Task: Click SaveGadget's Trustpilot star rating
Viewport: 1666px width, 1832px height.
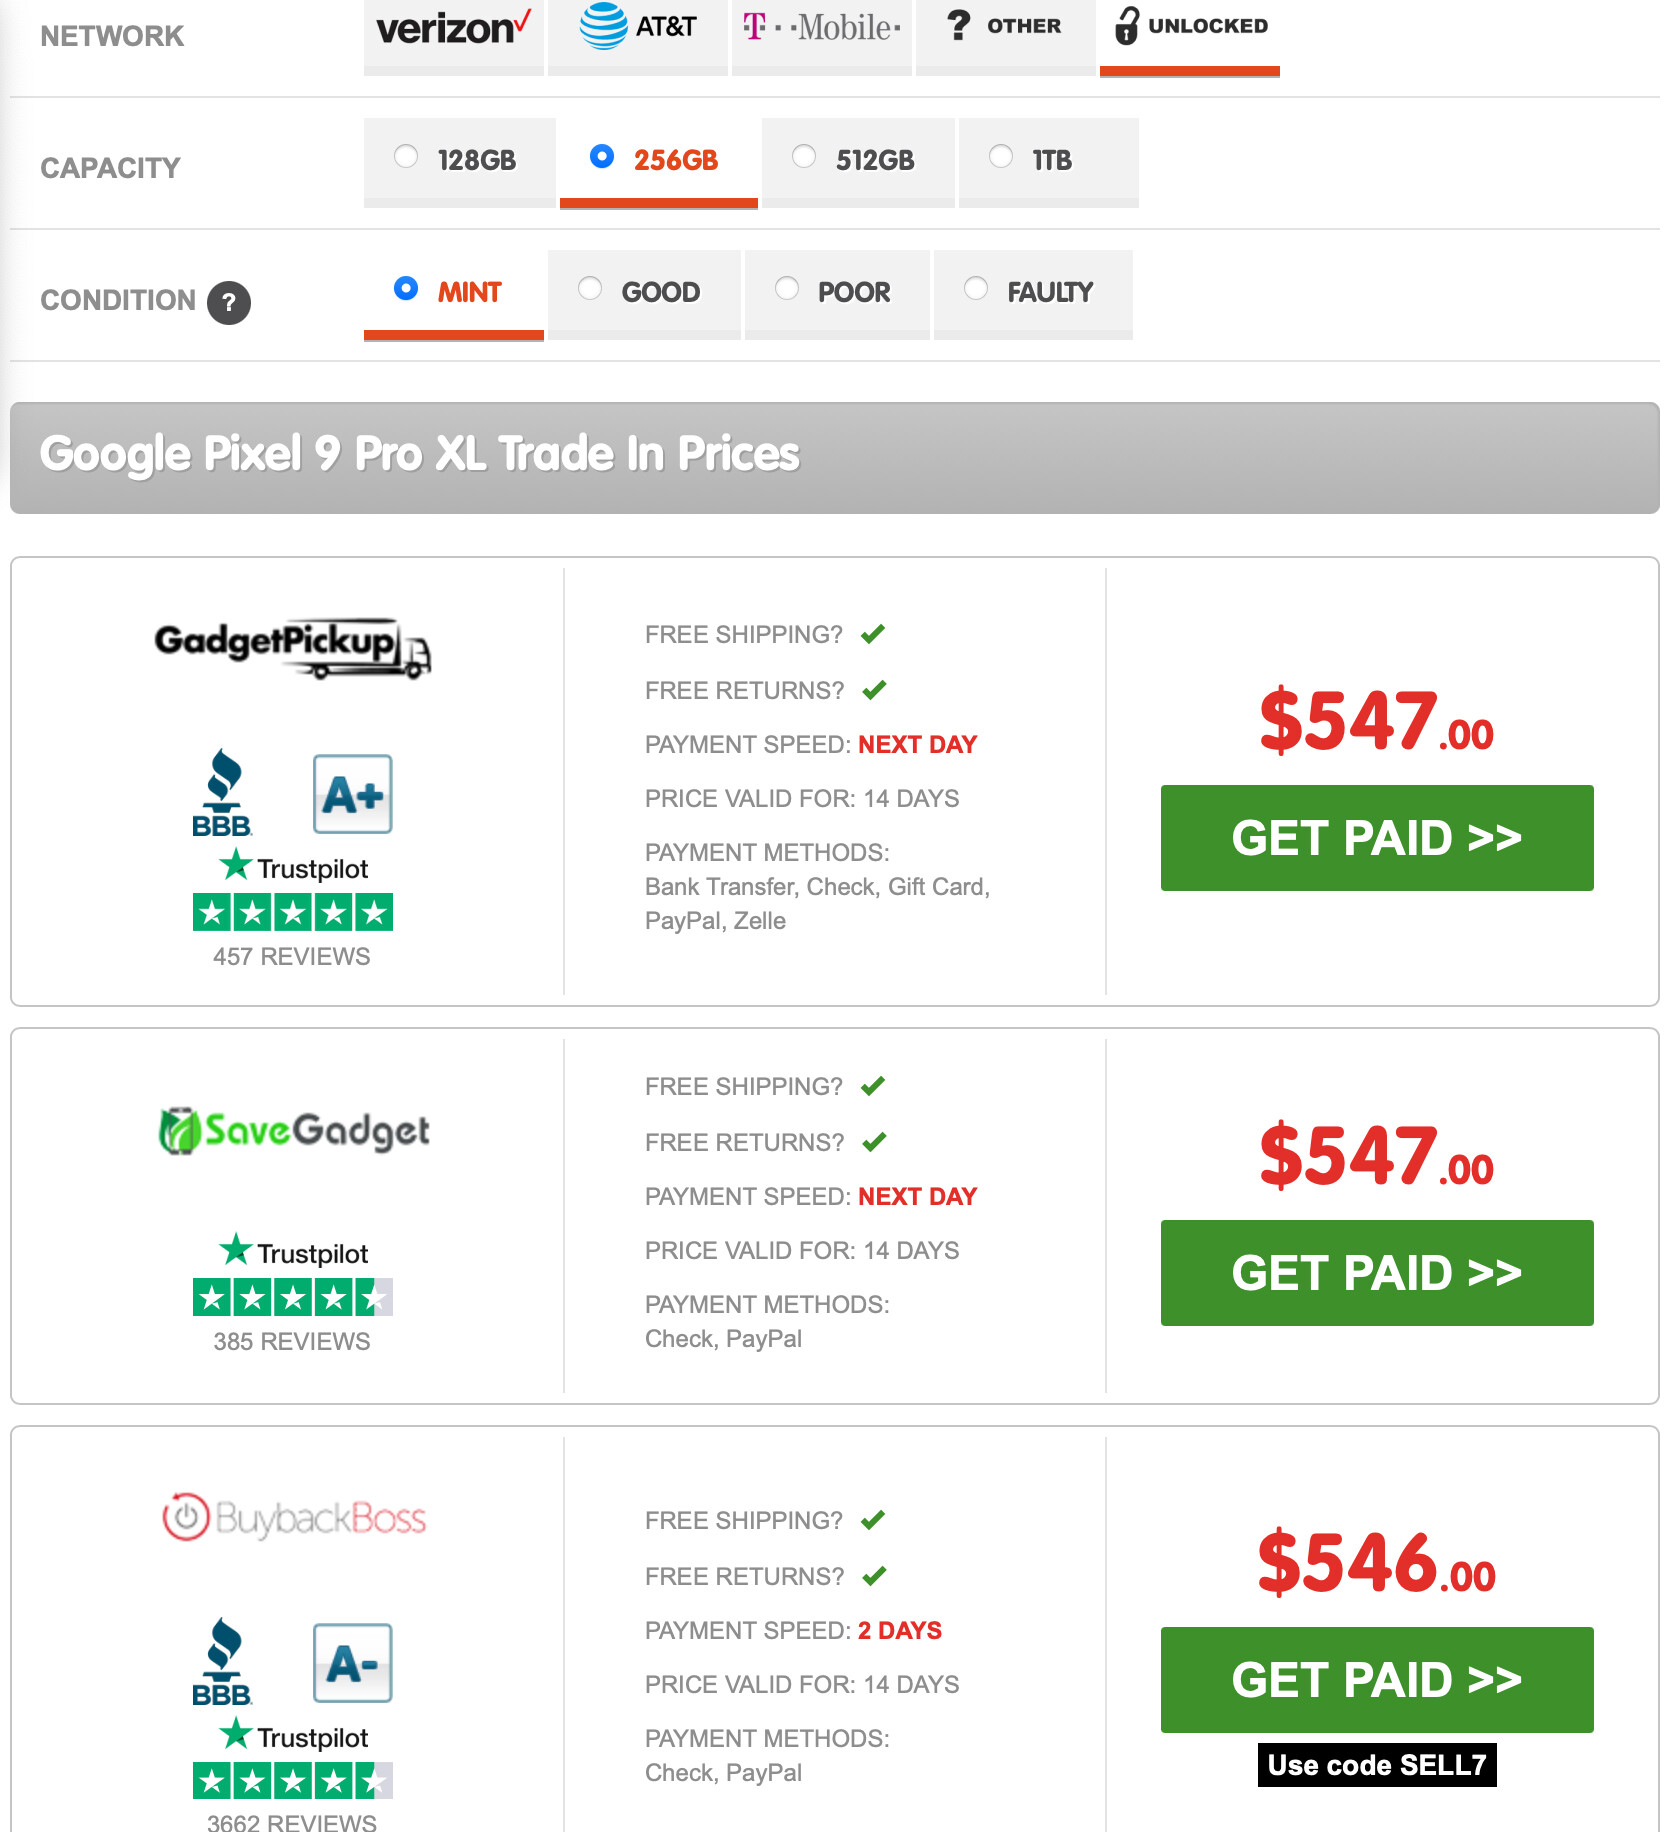Action: 292,1297
